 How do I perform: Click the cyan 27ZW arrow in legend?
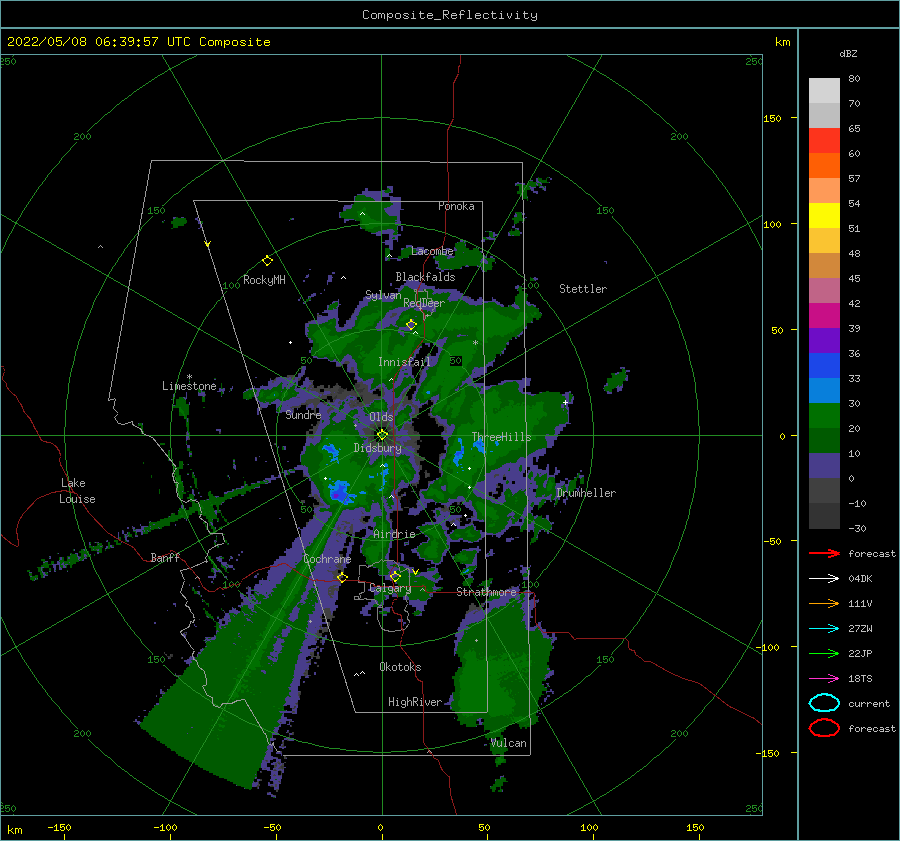tap(824, 629)
